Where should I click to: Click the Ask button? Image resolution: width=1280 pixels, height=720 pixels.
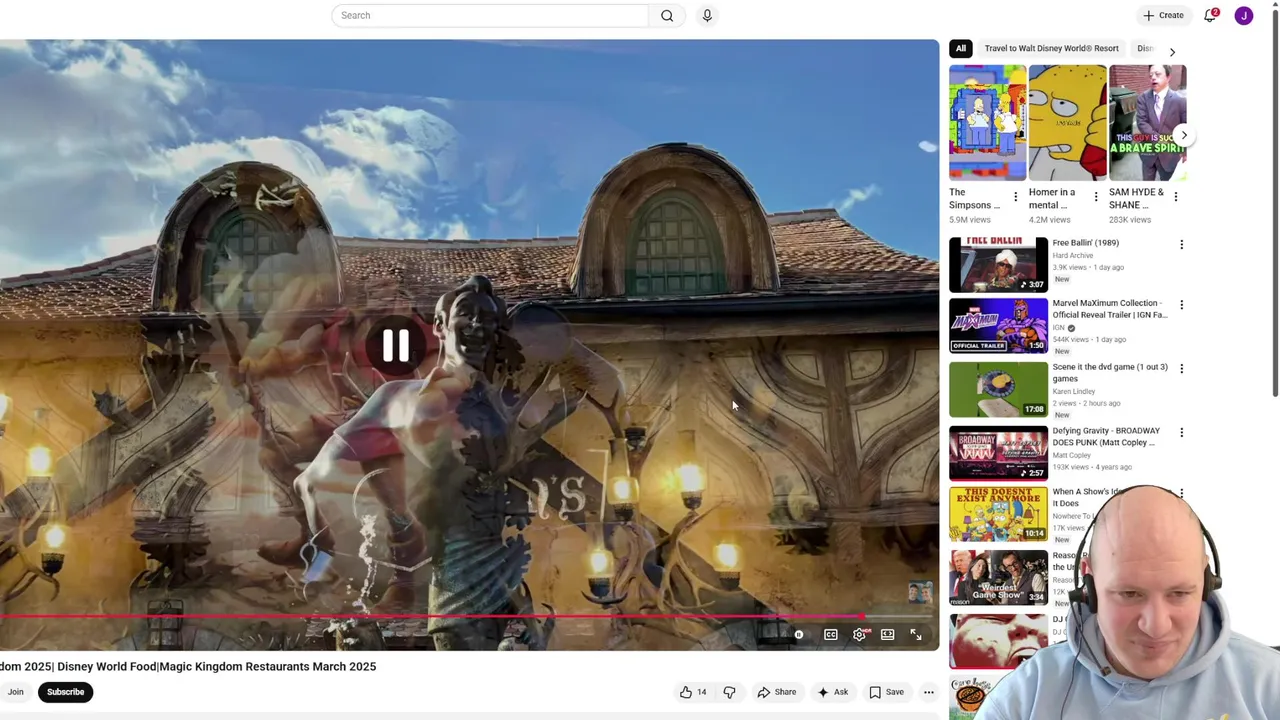(833, 692)
